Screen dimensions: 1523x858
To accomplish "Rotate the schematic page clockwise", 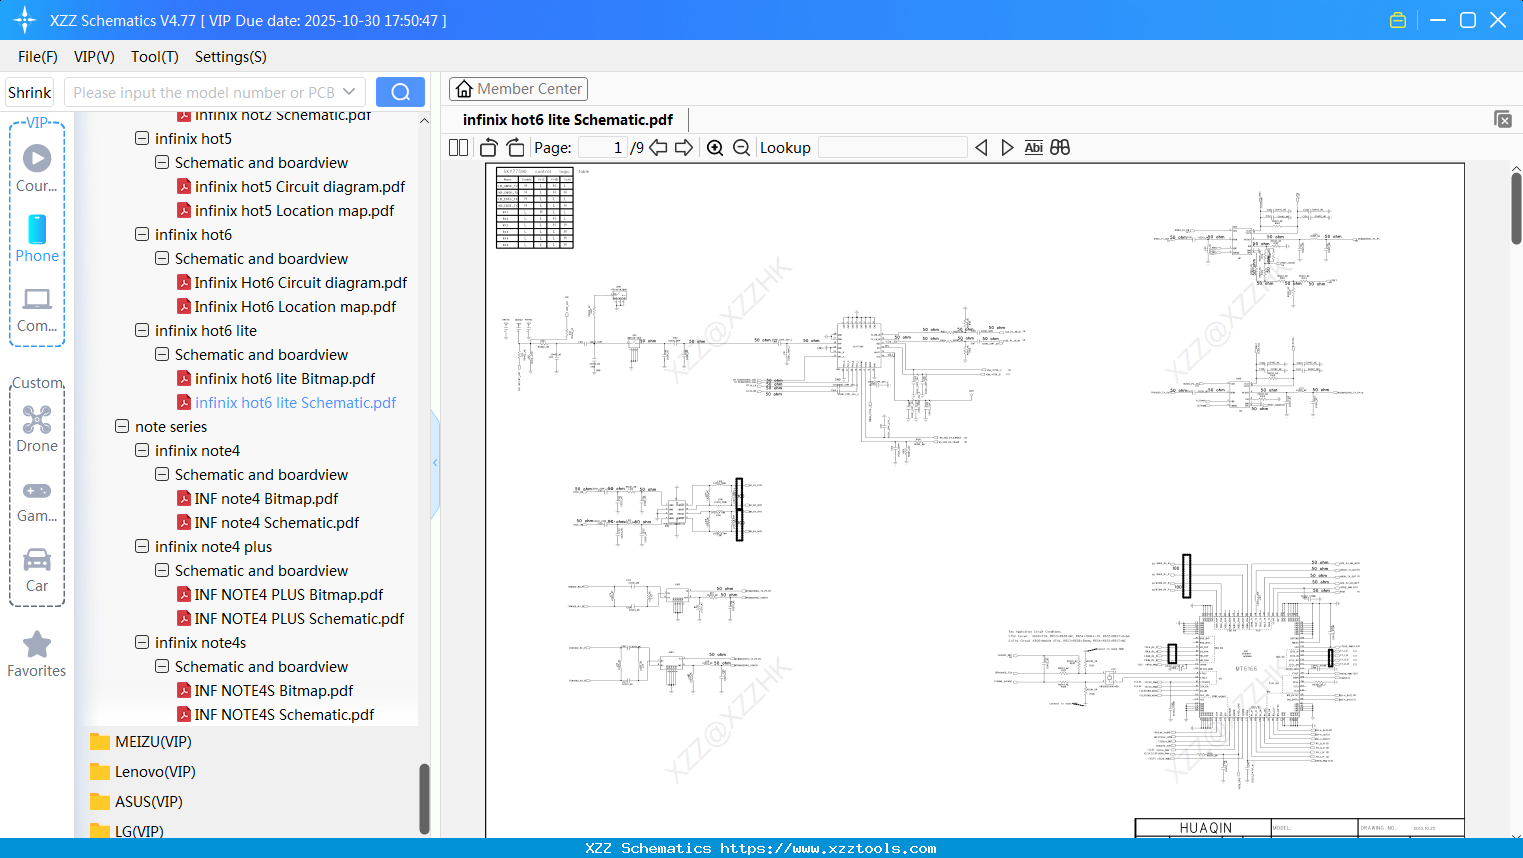I will click(515, 147).
